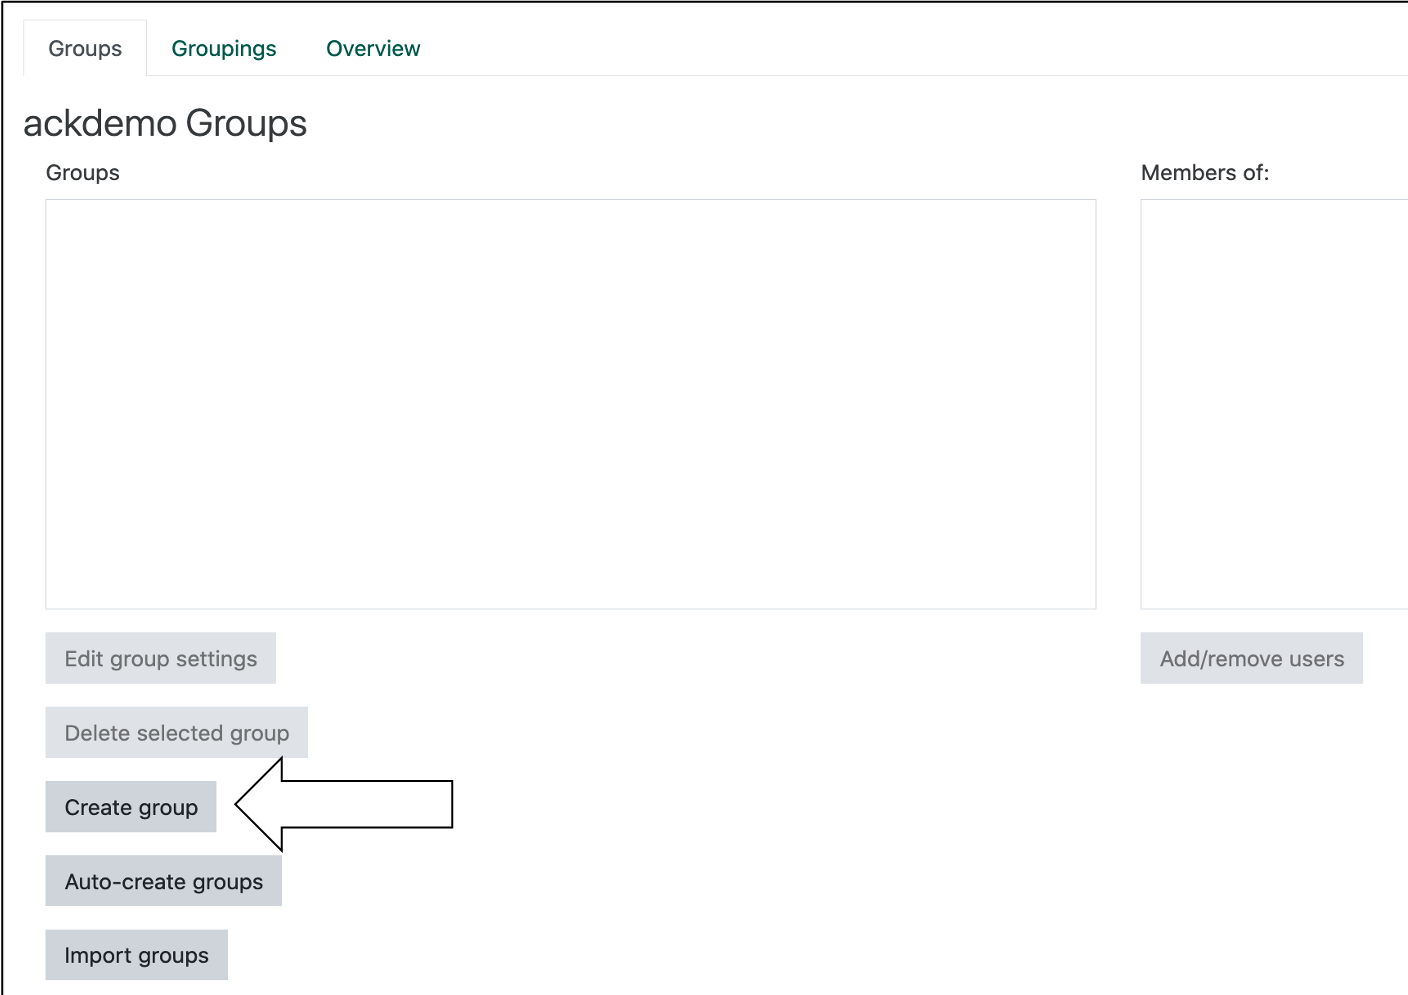This screenshot has width=1408, height=995.
Task: Import groups from a file
Action: coord(136,954)
